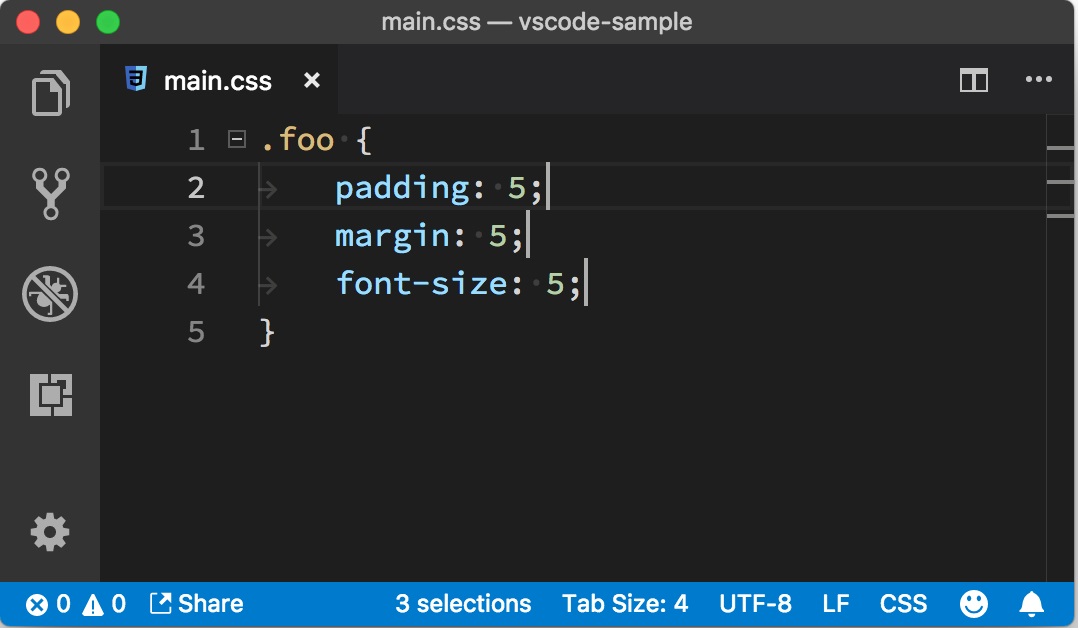1080x630 pixels.
Task: Open problems panel via errors and warnings count
Action: pyautogui.click(x=76, y=605)
